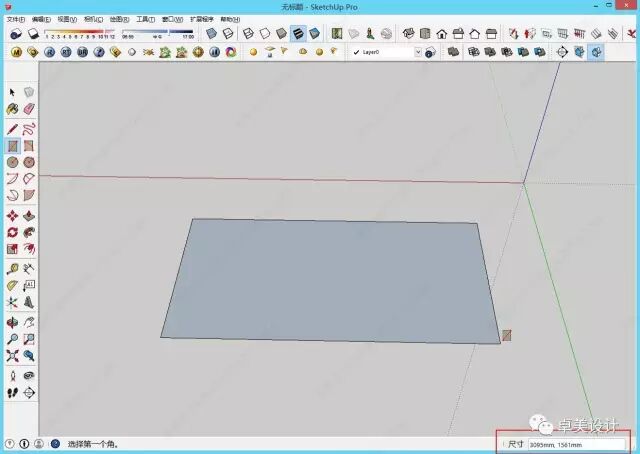Toggle back edges display
The image size is (640, 454).
pos(228,33)
